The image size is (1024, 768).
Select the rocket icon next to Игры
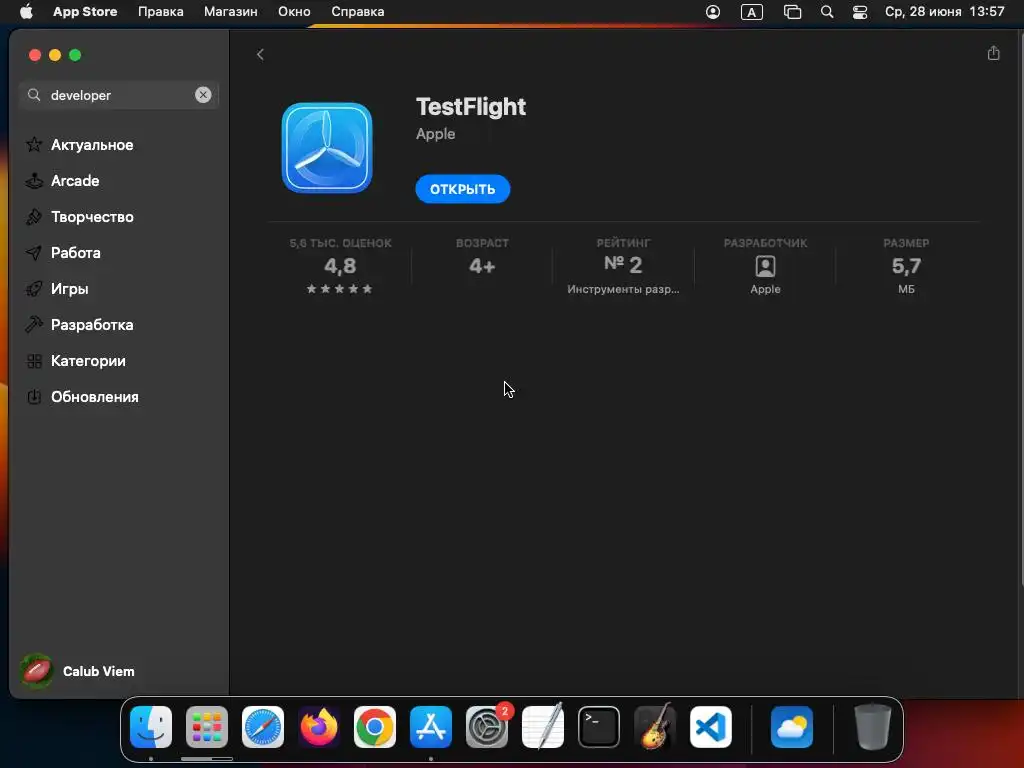(x=34, y=288)
